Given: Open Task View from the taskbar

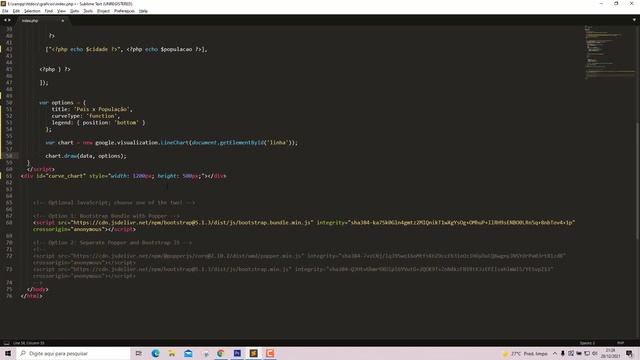Looking at the screenshot, I should [139, 353].
